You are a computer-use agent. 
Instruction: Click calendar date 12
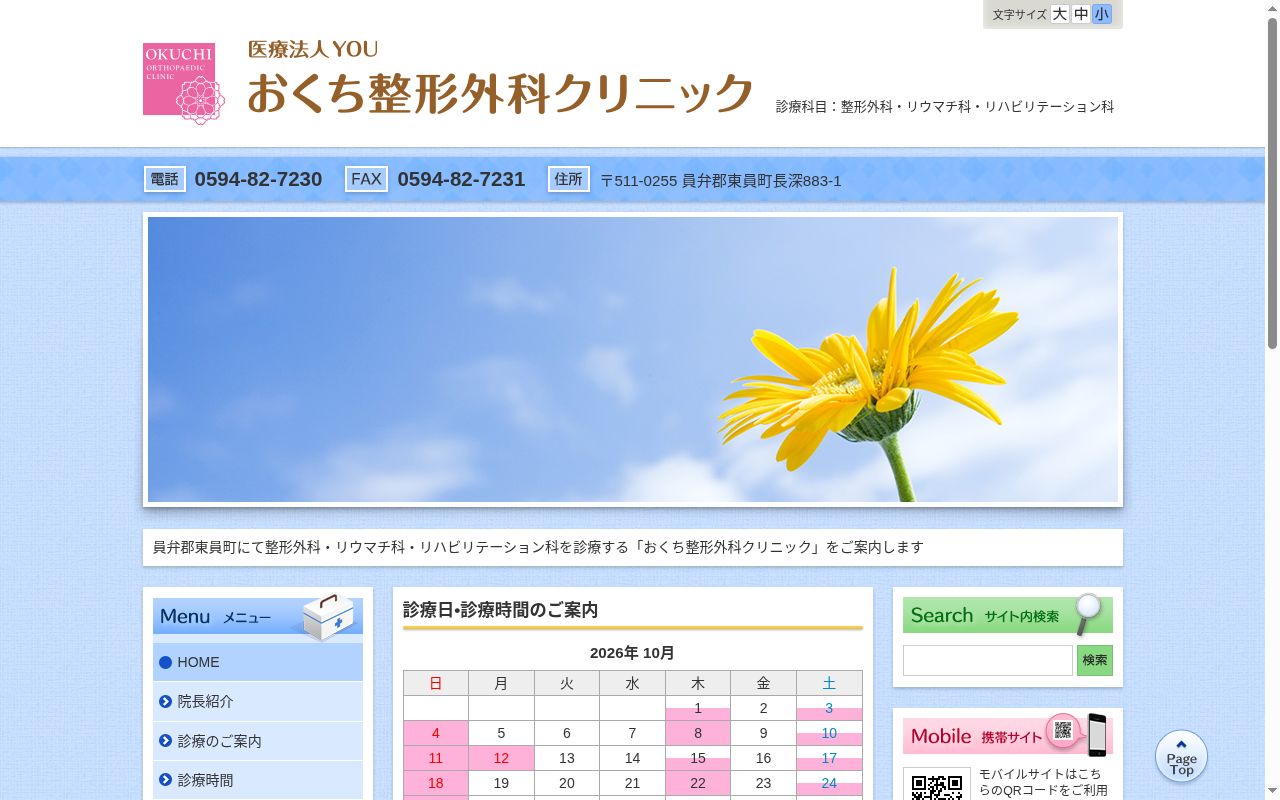(x=501, y=758)
